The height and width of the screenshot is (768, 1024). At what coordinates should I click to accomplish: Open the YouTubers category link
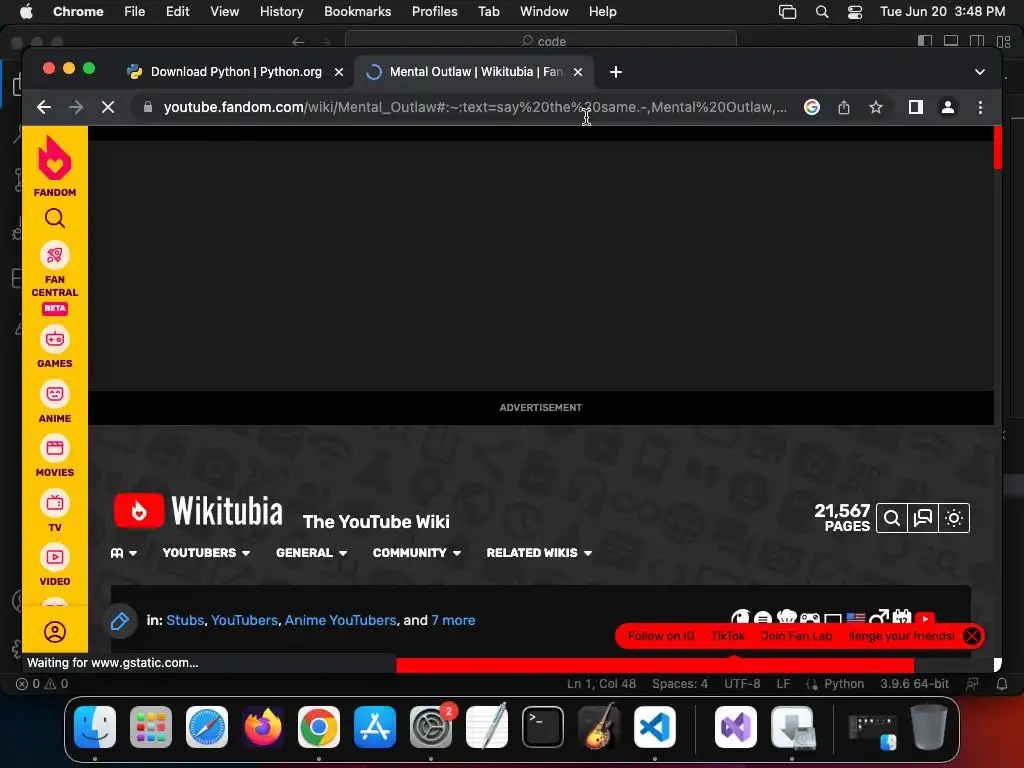pyautogui.click(x=244, y=620)
